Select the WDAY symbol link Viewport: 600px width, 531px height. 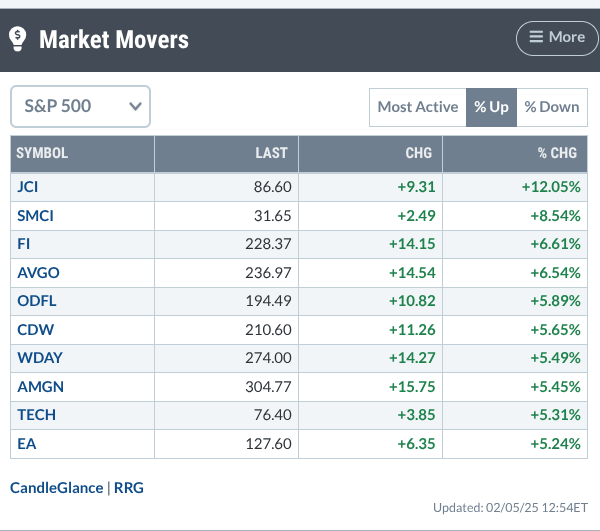[x=36, y=357]
